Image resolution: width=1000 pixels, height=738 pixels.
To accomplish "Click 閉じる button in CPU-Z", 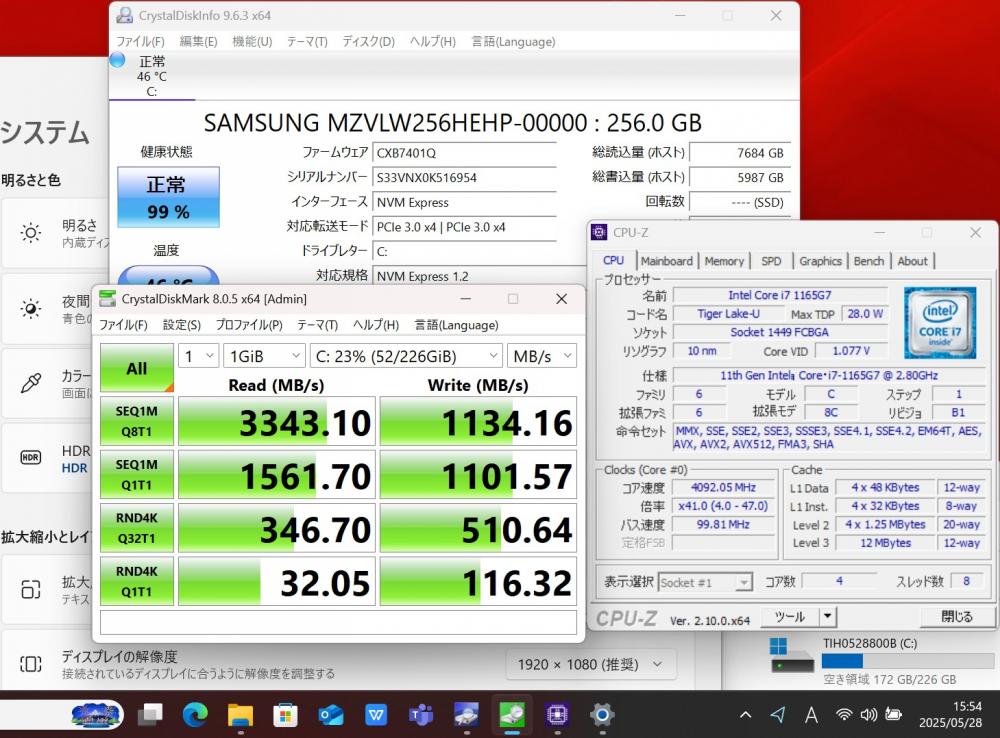I will [957, 616].
